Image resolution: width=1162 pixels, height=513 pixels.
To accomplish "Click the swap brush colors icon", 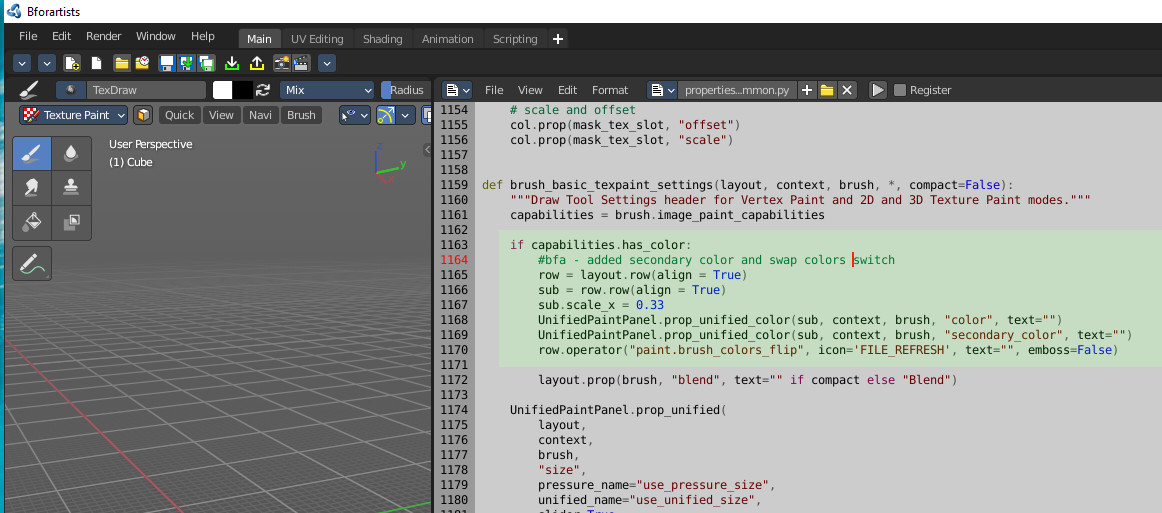I will (263, 90).
